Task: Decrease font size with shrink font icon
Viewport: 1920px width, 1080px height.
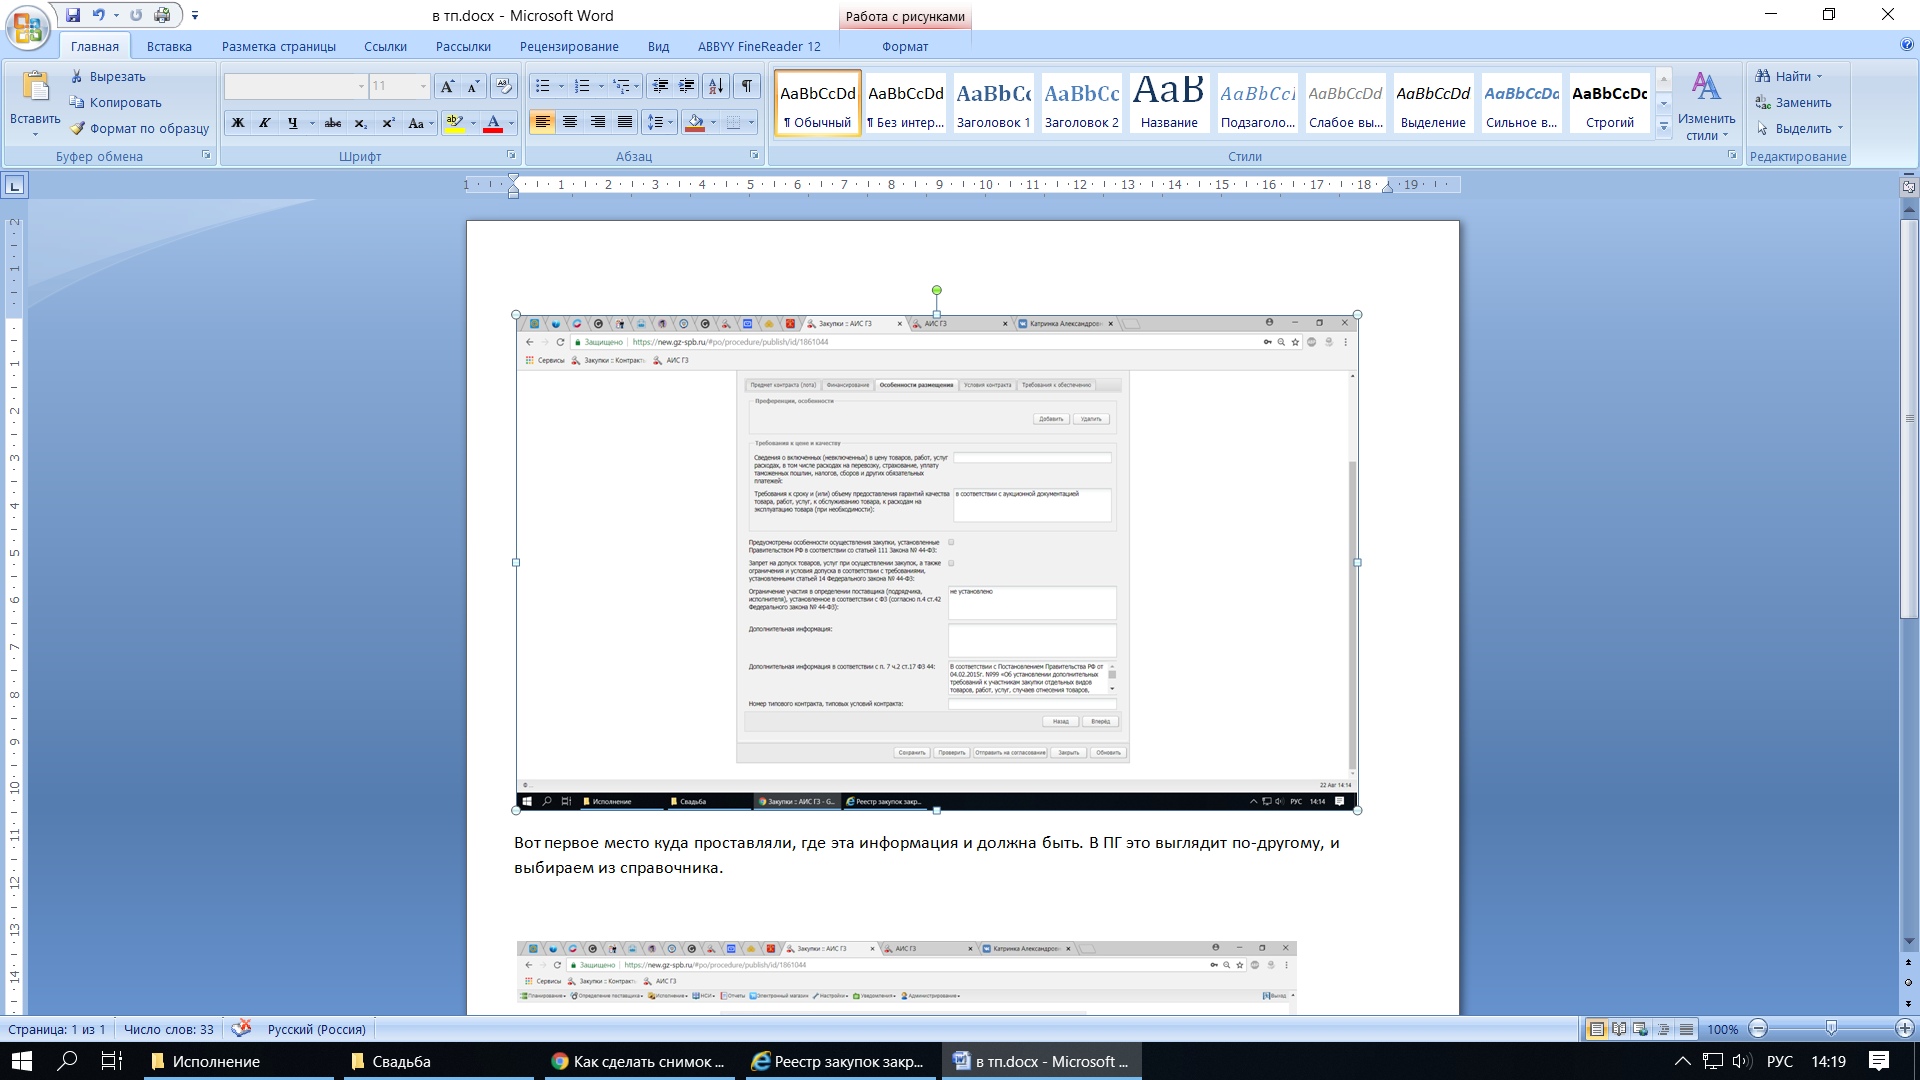Action: click(x=474, y=86)
